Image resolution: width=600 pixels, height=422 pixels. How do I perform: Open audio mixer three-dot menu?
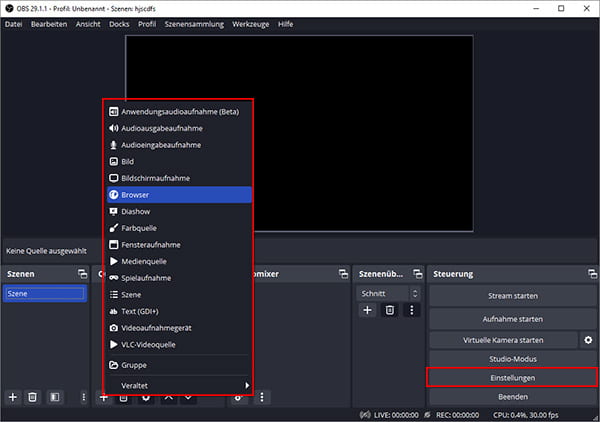(262, 397)
